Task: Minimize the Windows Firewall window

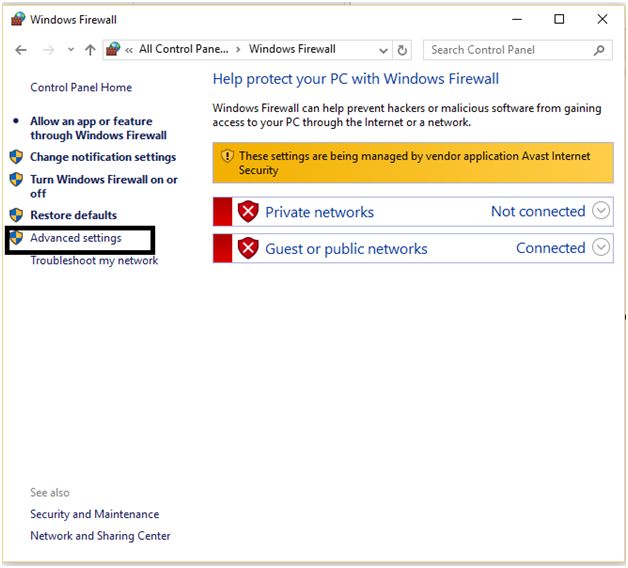Action: [x=517, y=19]
